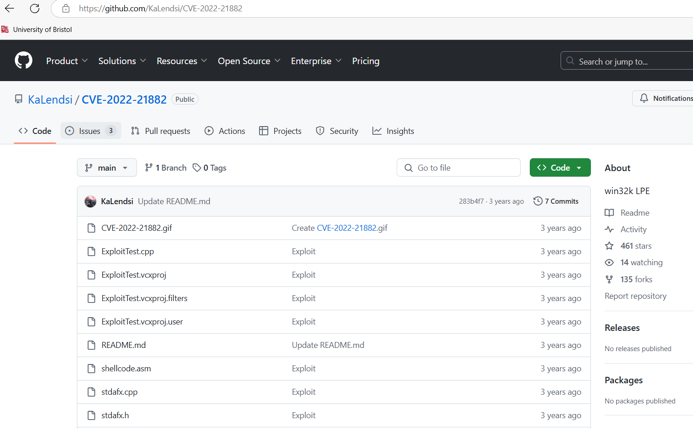Switch to the Projects tab
The width and height of the screenshot is (693, 429).
point(280,131)
